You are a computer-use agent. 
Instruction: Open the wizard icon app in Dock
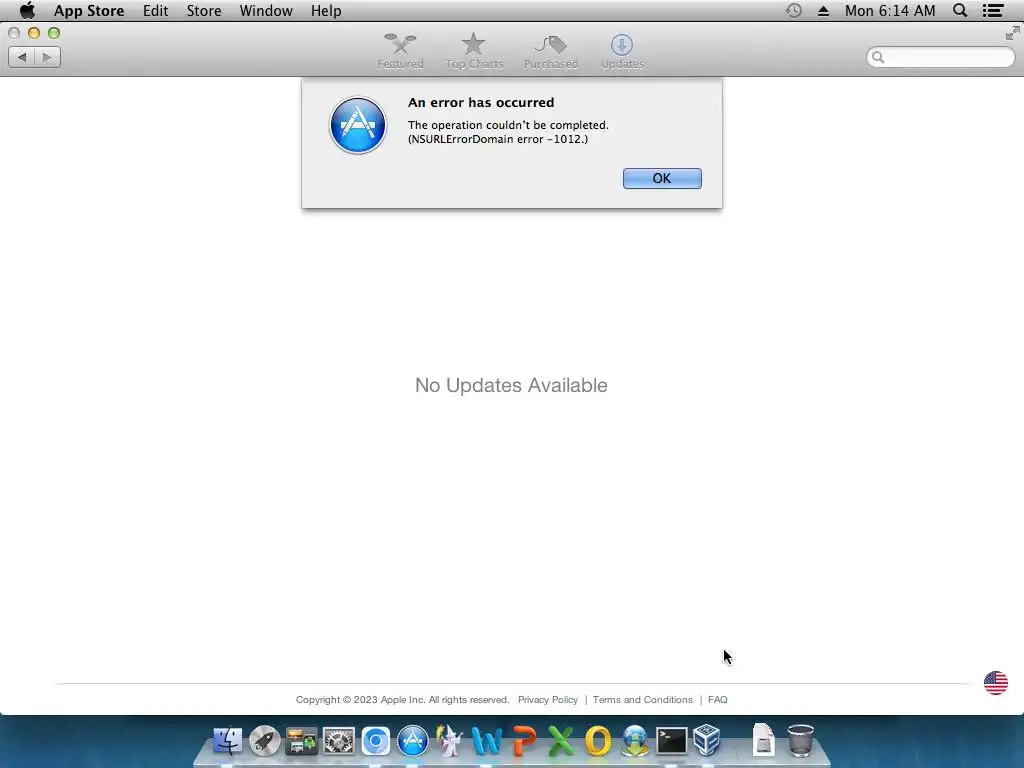point(449,741)
